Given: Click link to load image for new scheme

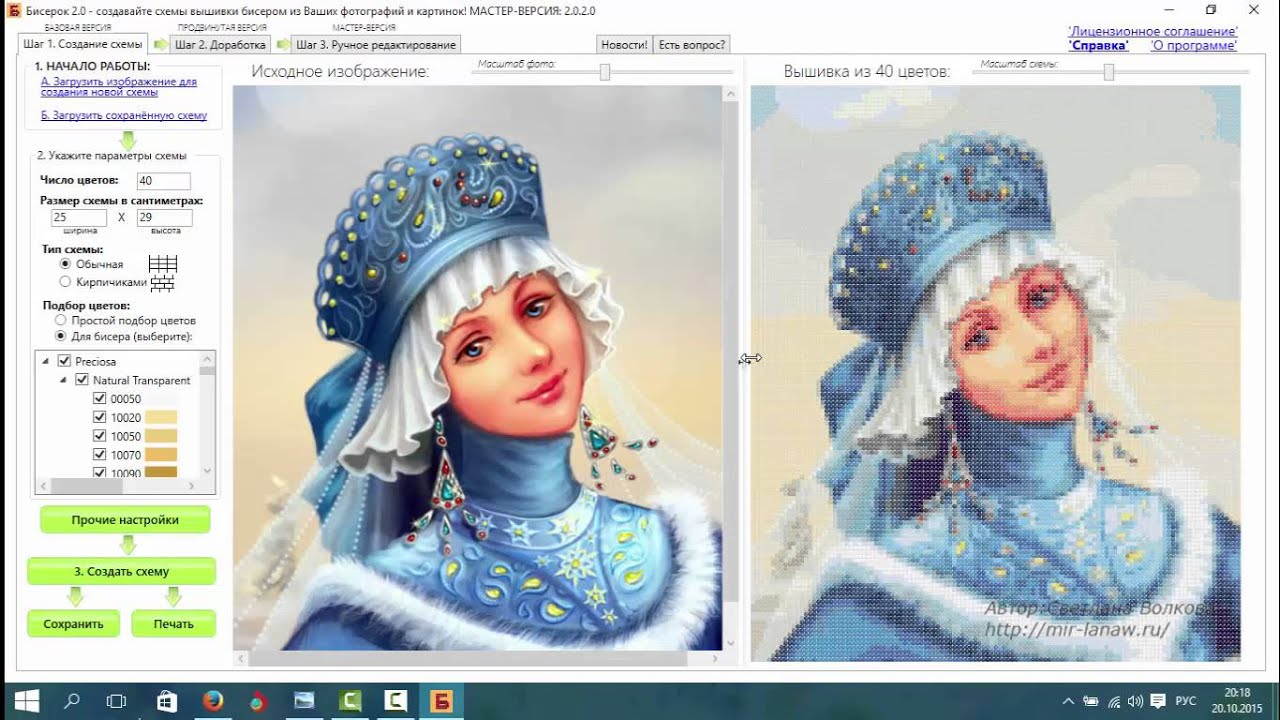Looking at the screenshot, I should pos(119,87).
